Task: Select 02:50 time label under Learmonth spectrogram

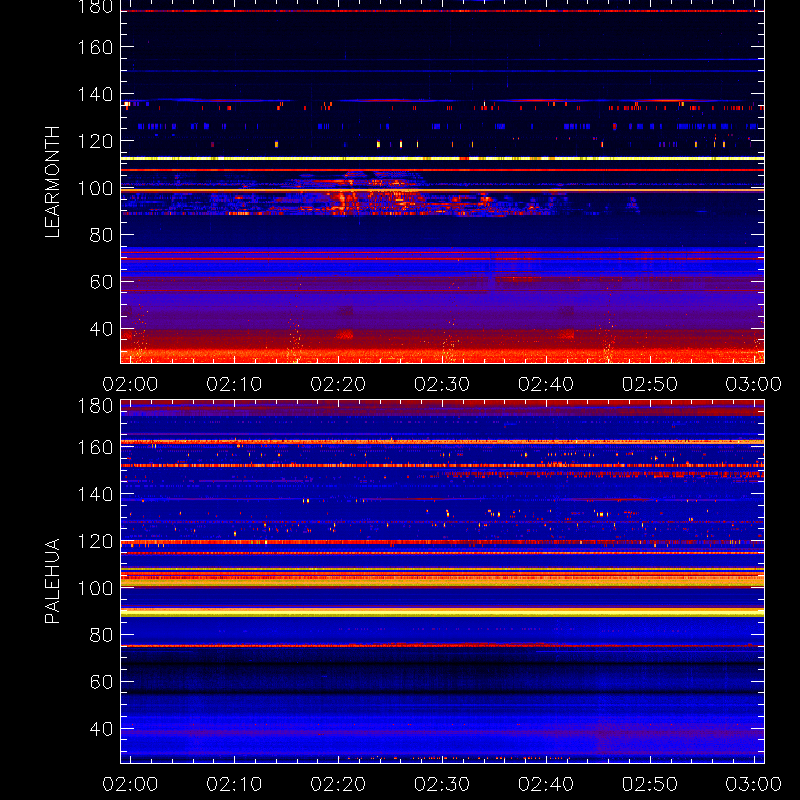Action: 649,384
